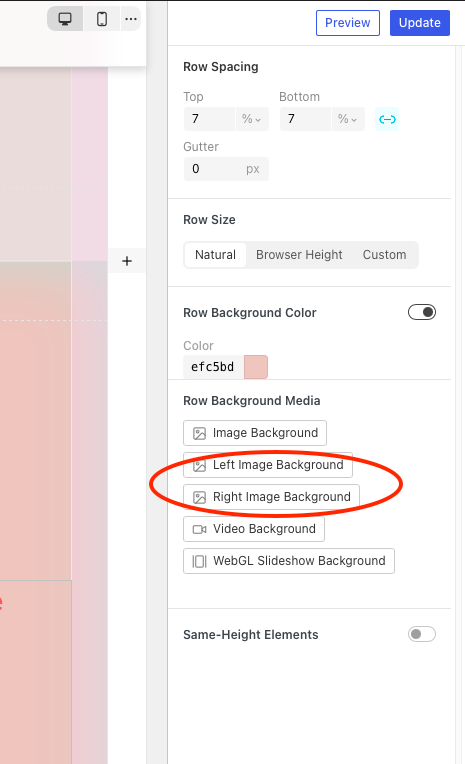The width and height of the screenshot is (465, 764).
Task: Click the Right Image Background button
Action: 271,497
